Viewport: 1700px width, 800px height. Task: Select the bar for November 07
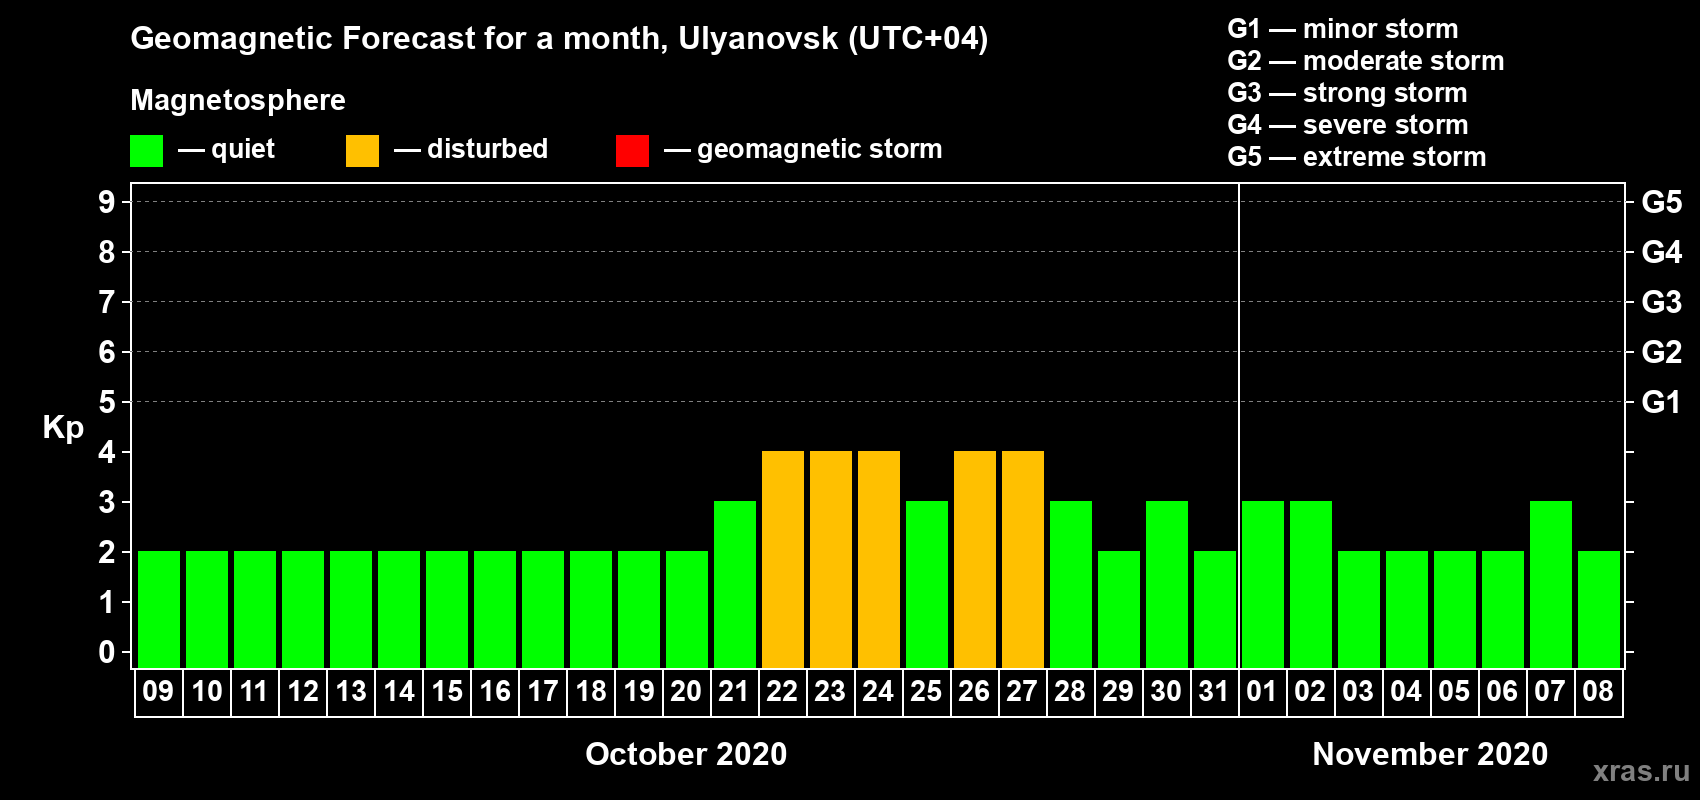click(x=1551, y=584)
